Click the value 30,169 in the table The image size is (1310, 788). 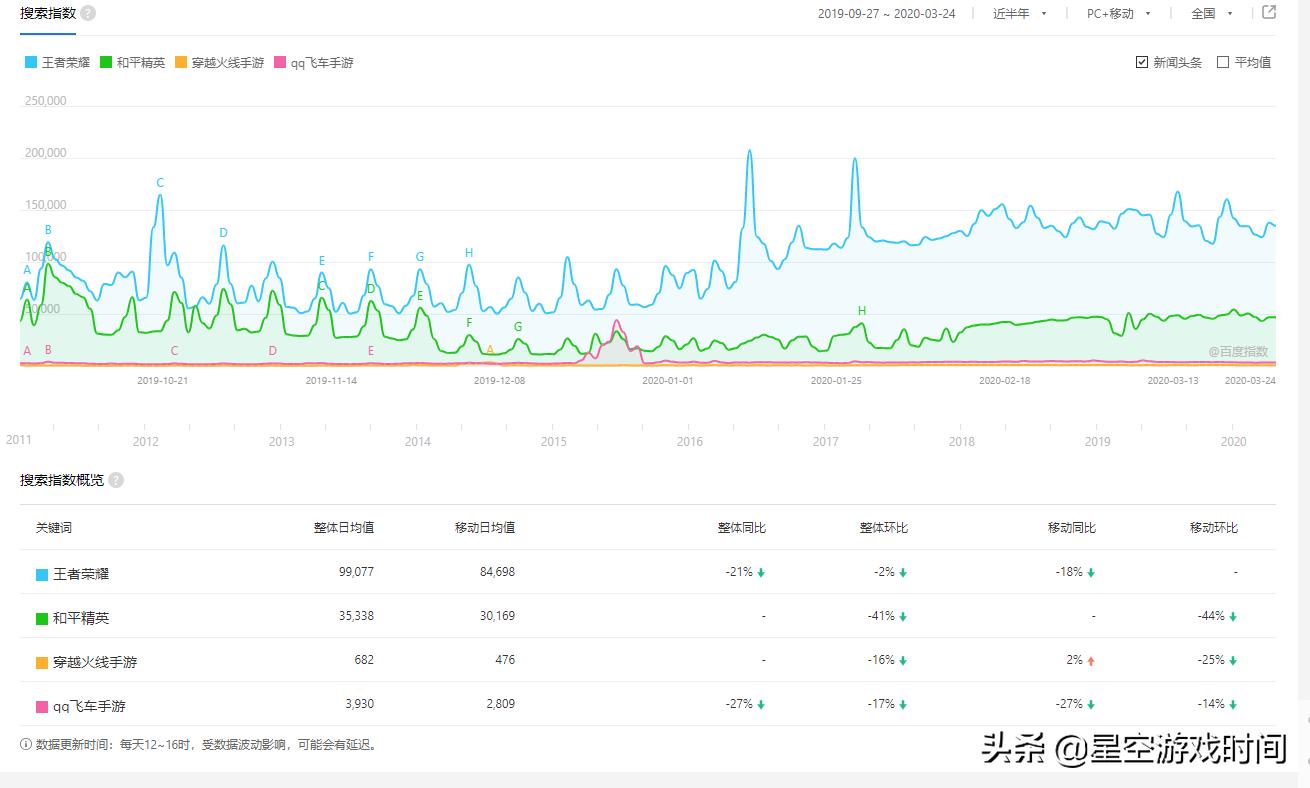point(497,616)
